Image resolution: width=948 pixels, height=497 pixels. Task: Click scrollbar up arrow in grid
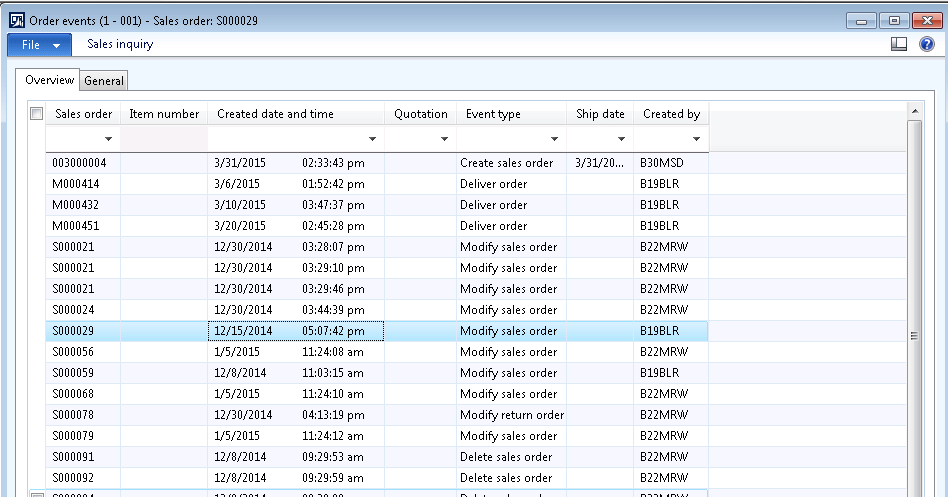(913, 111)
